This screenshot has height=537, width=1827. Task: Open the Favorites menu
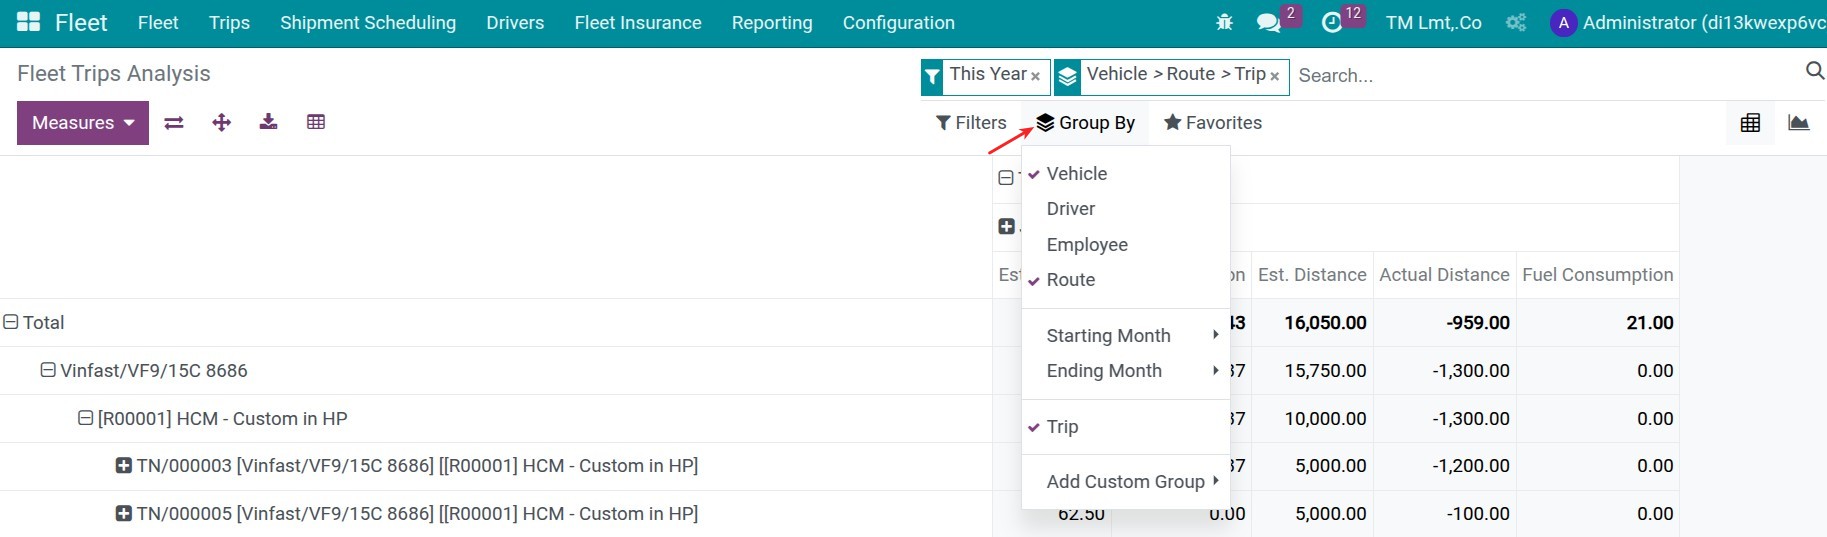[x=1213, y=122]
